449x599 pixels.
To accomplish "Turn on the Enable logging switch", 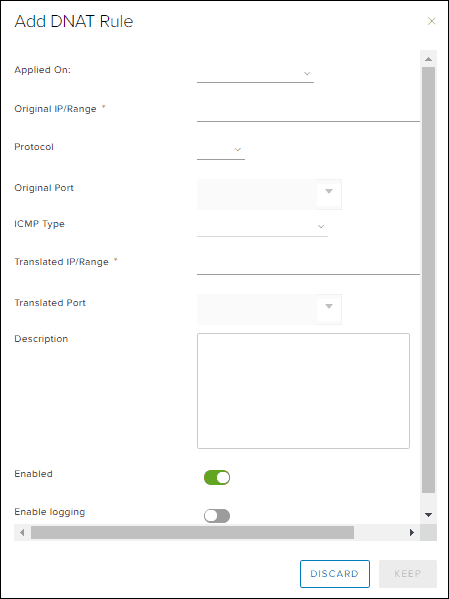I will pos(217,516).
